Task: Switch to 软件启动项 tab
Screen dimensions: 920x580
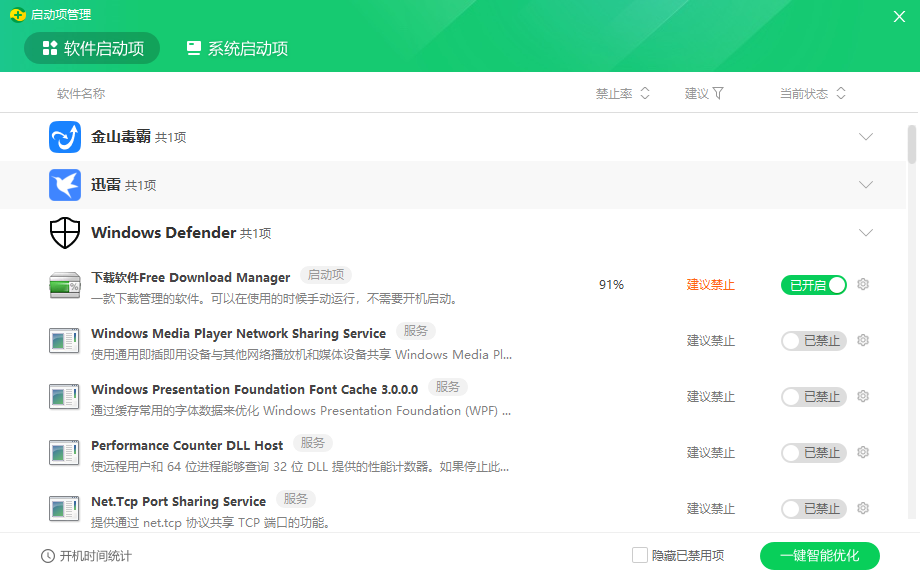Action: 92,48
